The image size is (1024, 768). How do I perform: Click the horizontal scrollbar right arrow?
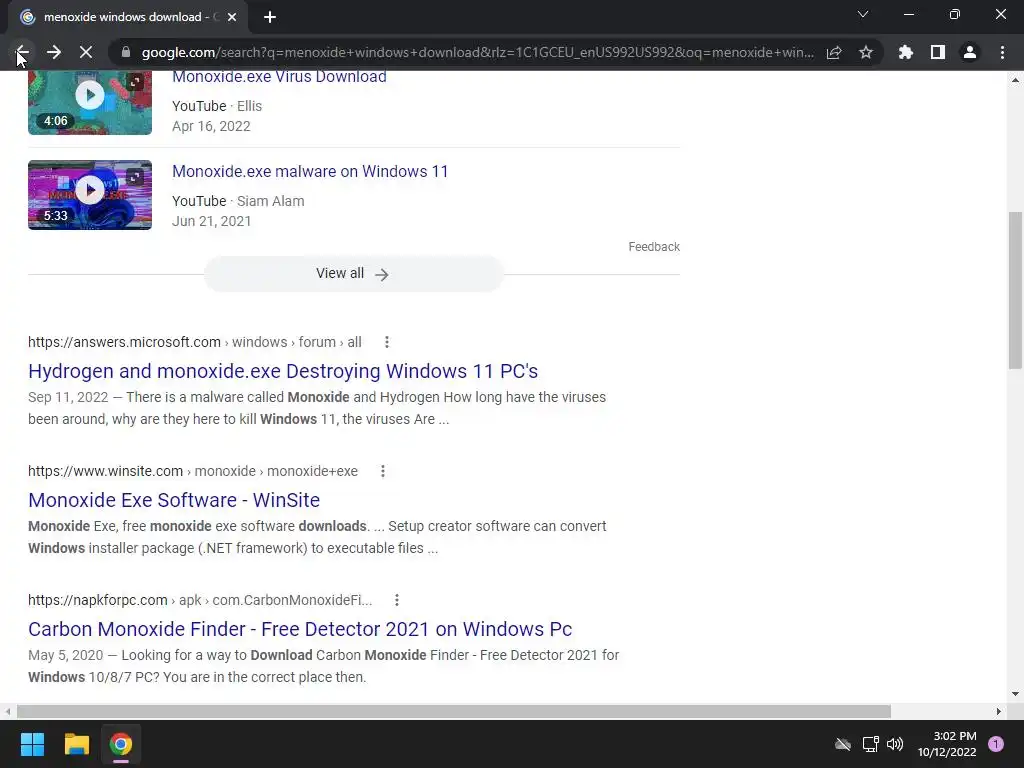pyautogui.click(x=999, y=711)
